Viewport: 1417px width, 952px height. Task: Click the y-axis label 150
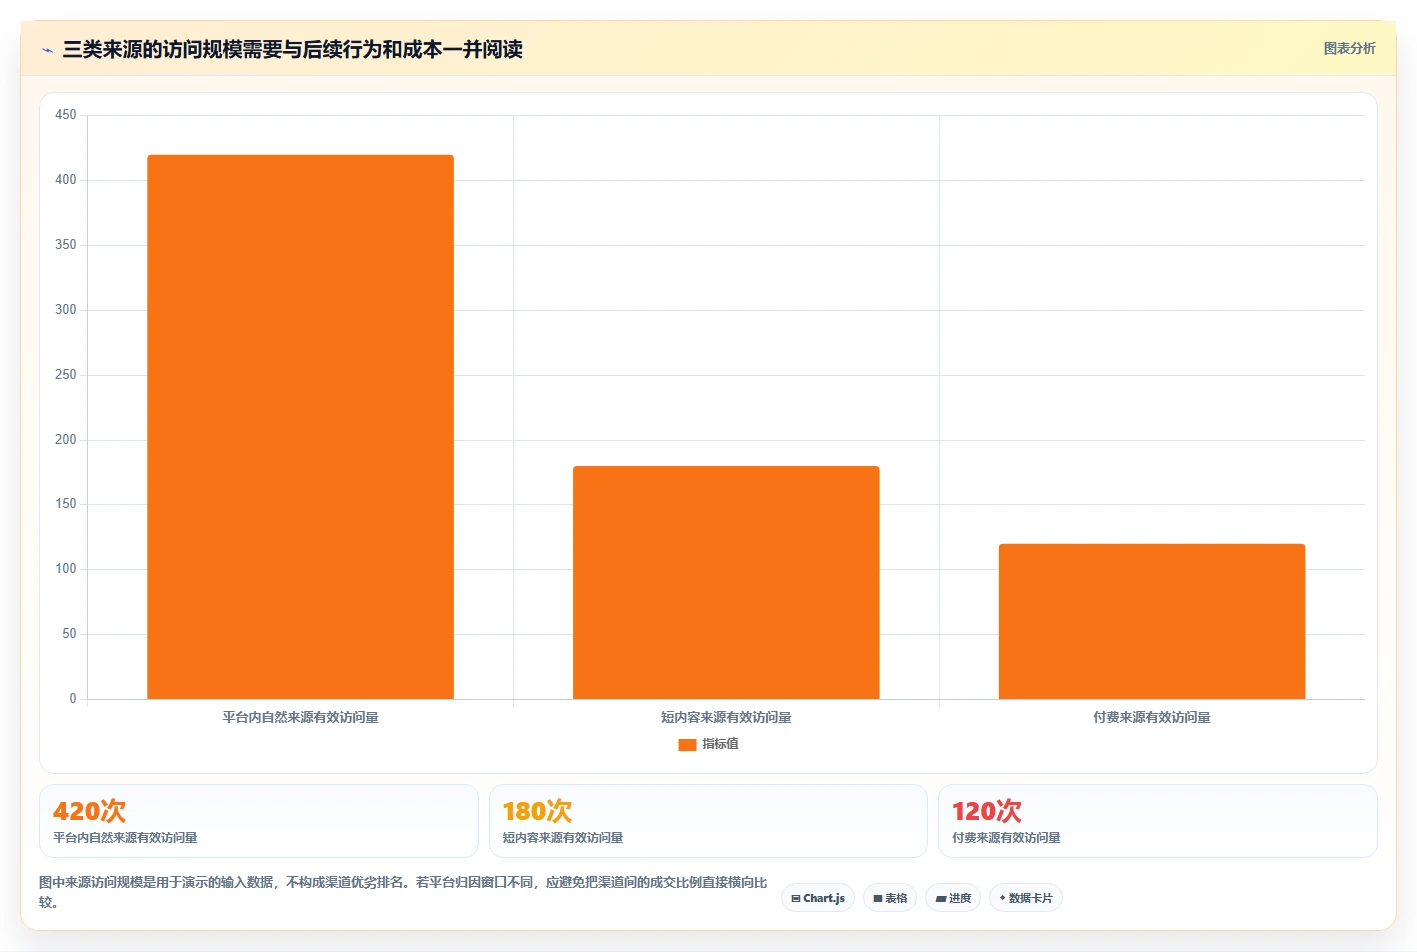coord(66,504)
